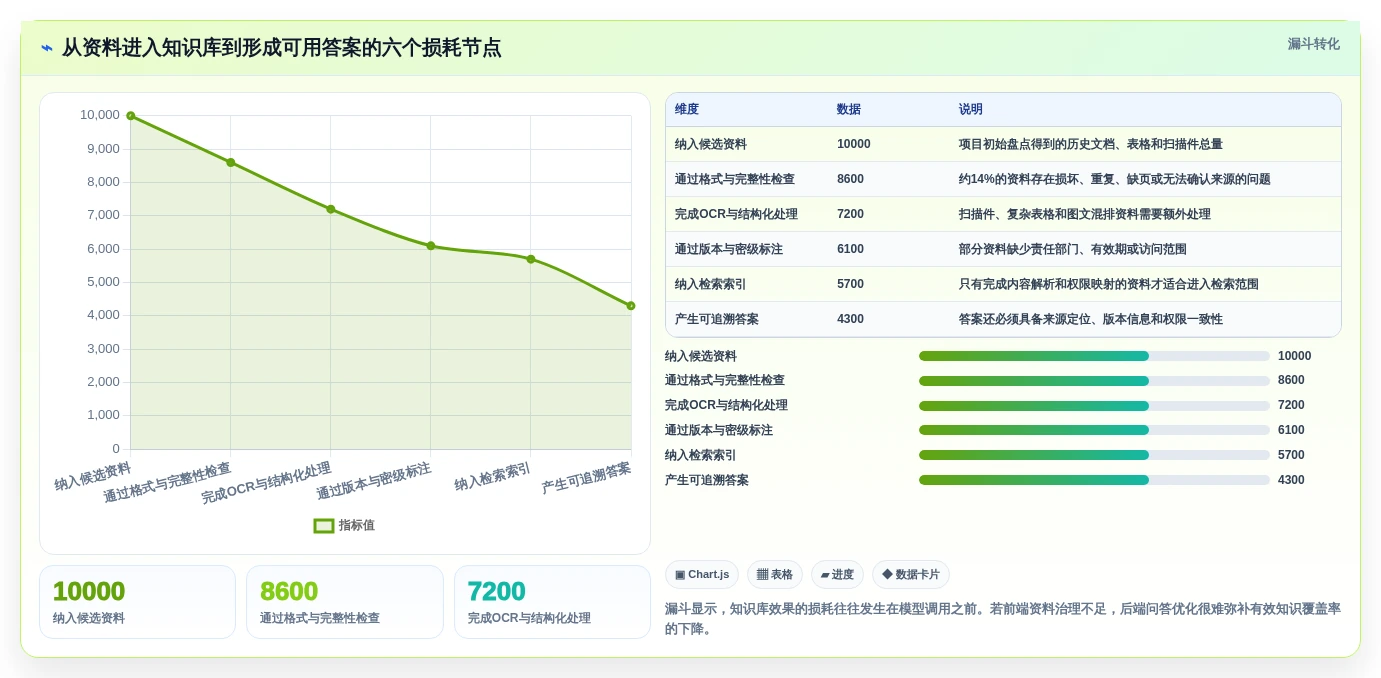Viewport: 1381px width, 678px height.
Task: Click table value 10000
Action: click(854, 144)
